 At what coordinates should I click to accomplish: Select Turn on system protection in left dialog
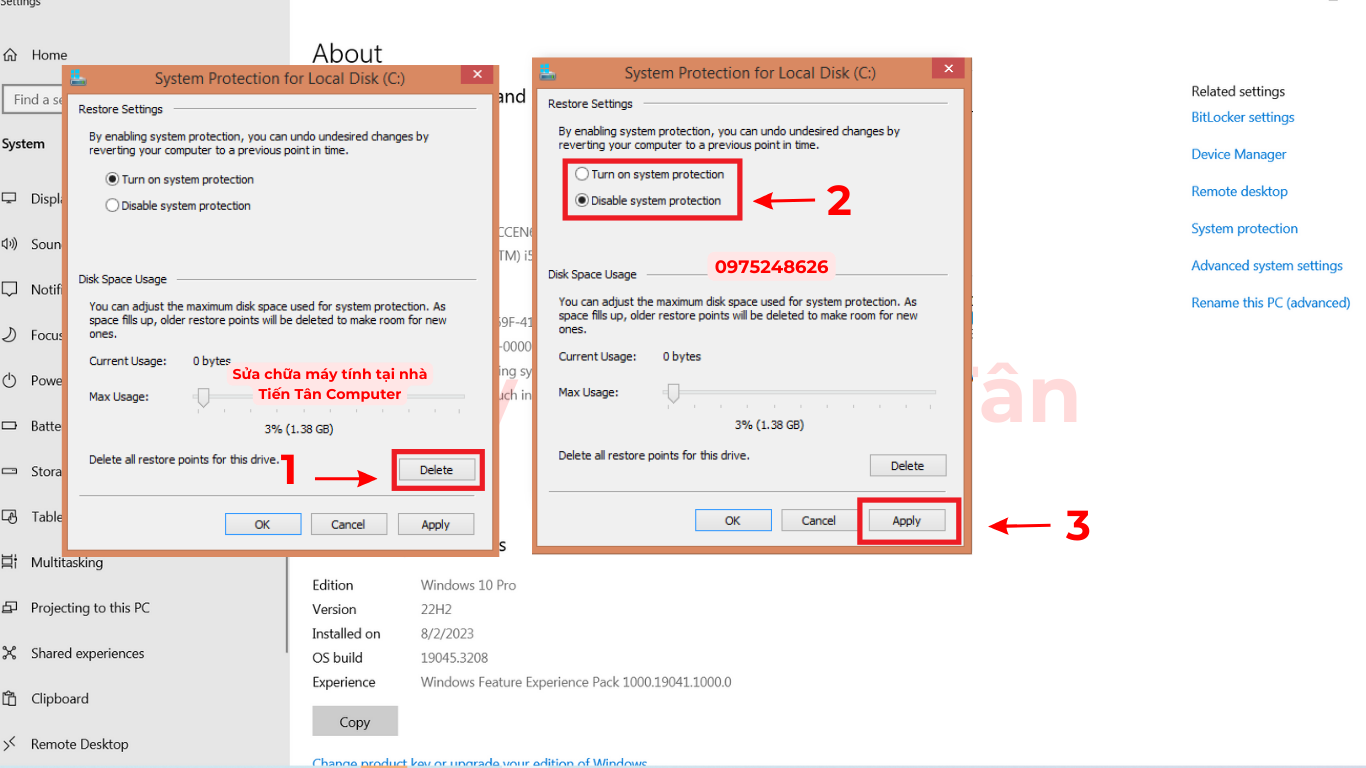tap(180, 180)
